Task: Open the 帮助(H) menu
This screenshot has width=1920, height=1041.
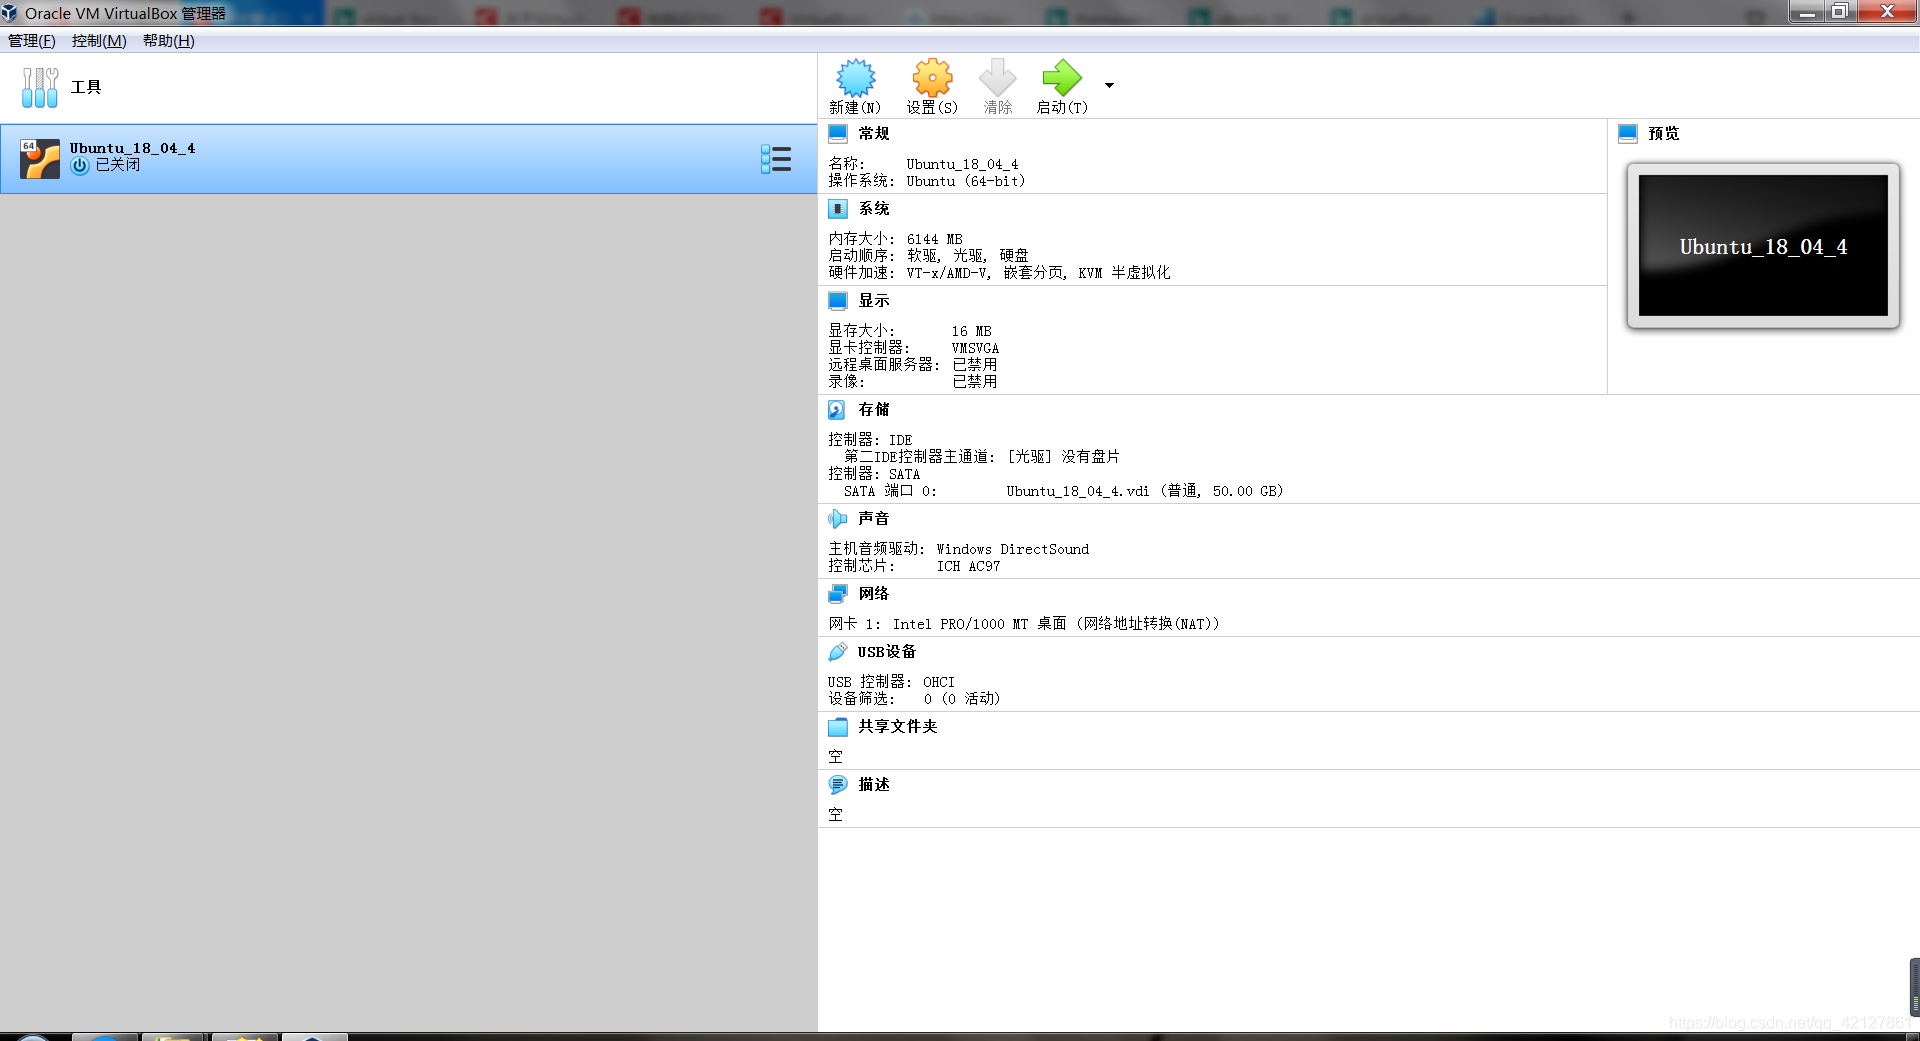Action: 169,41
